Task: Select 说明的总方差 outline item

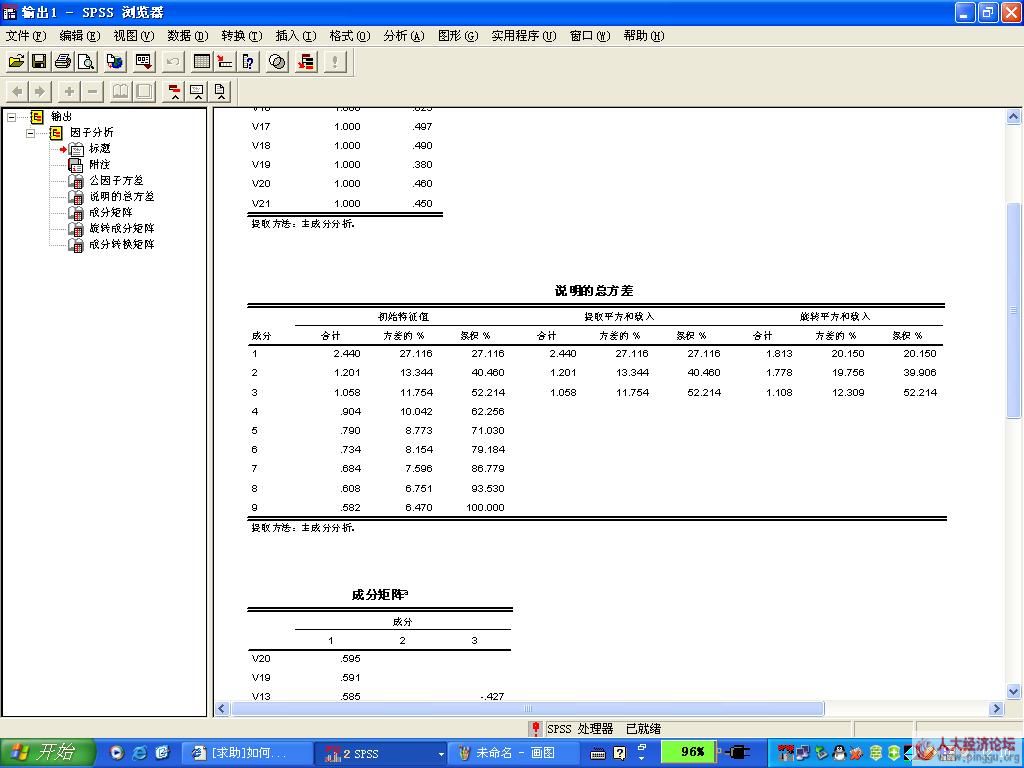Action: 121,196
